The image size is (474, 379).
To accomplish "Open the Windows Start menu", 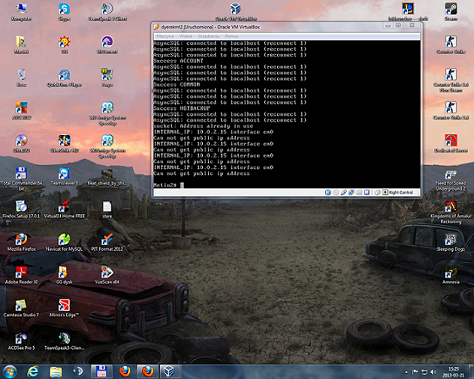I will coord(10,371).
